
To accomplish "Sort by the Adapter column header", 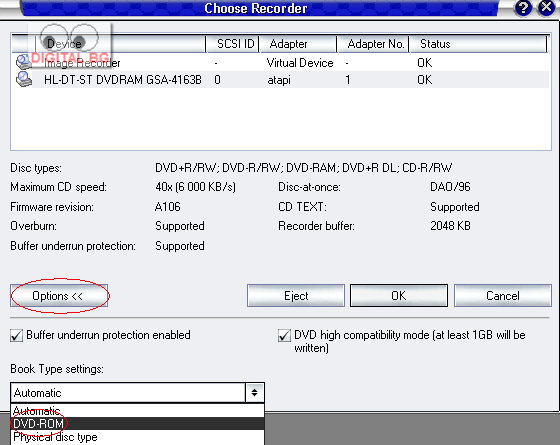I will pyautogui.click(x=299, y=44).
